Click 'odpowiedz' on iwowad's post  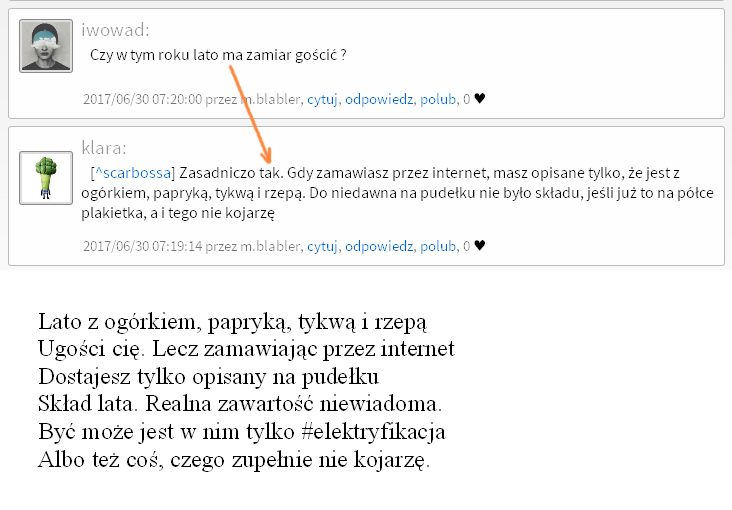[380, 99]
